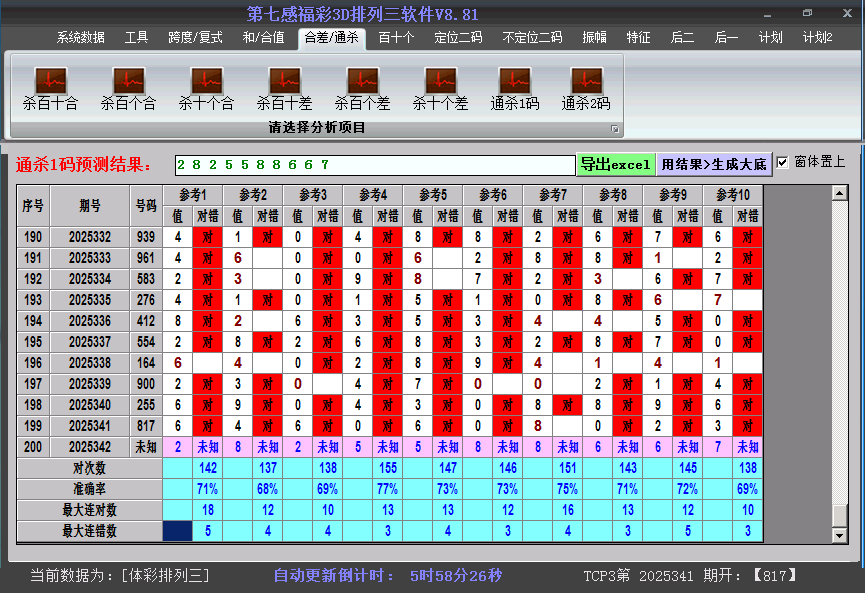865x593 pixels.
Task: Open the 定位二码 menu tab
Action: coord(458,38)
